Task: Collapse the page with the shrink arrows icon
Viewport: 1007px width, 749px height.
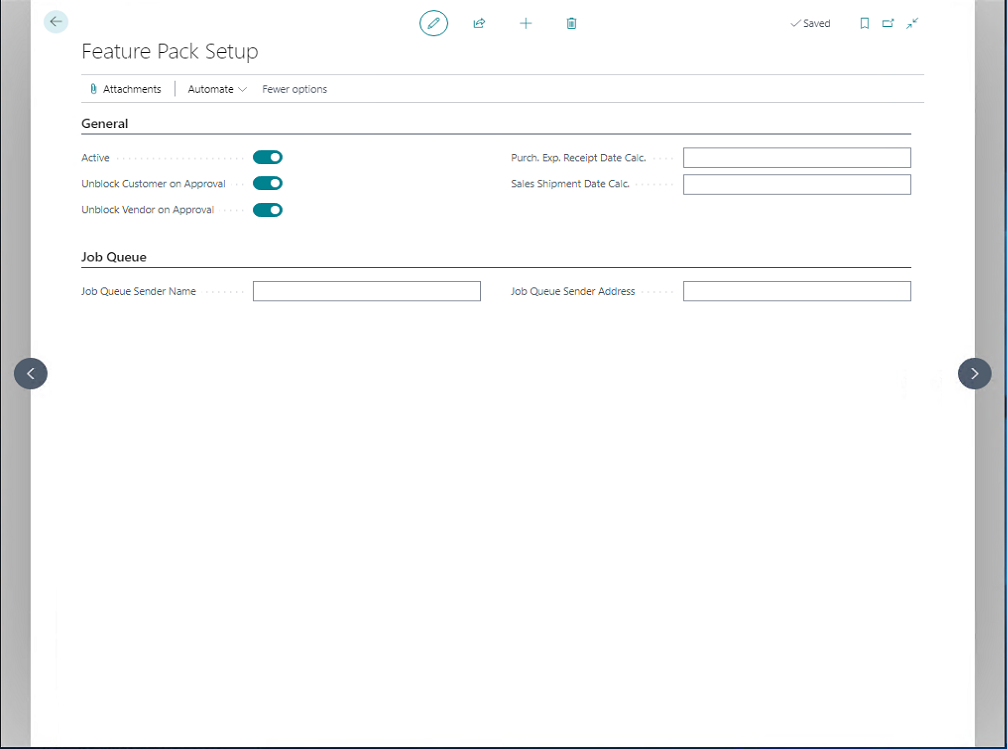Action: (912, 23)
